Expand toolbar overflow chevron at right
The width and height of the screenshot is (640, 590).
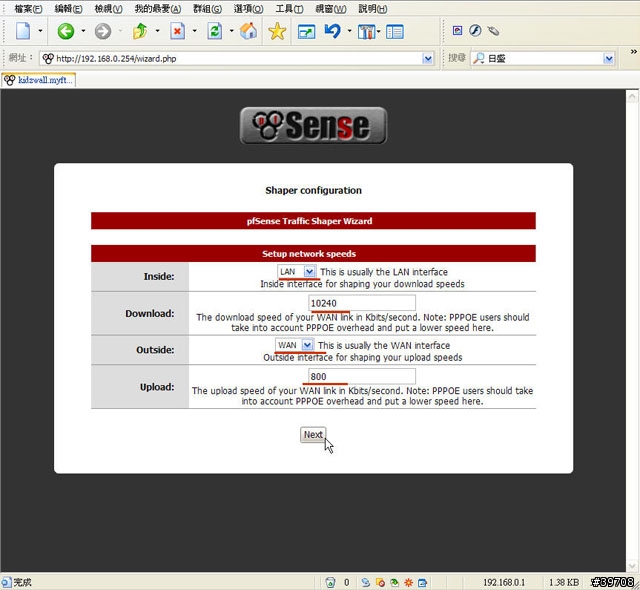tap(633, 52)
